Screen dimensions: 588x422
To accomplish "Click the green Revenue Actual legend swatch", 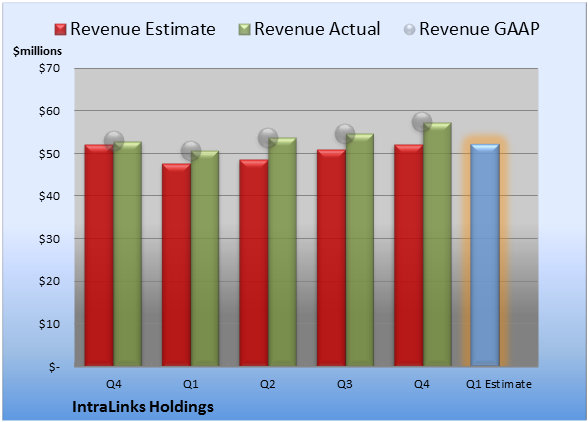I will [244, 30].
